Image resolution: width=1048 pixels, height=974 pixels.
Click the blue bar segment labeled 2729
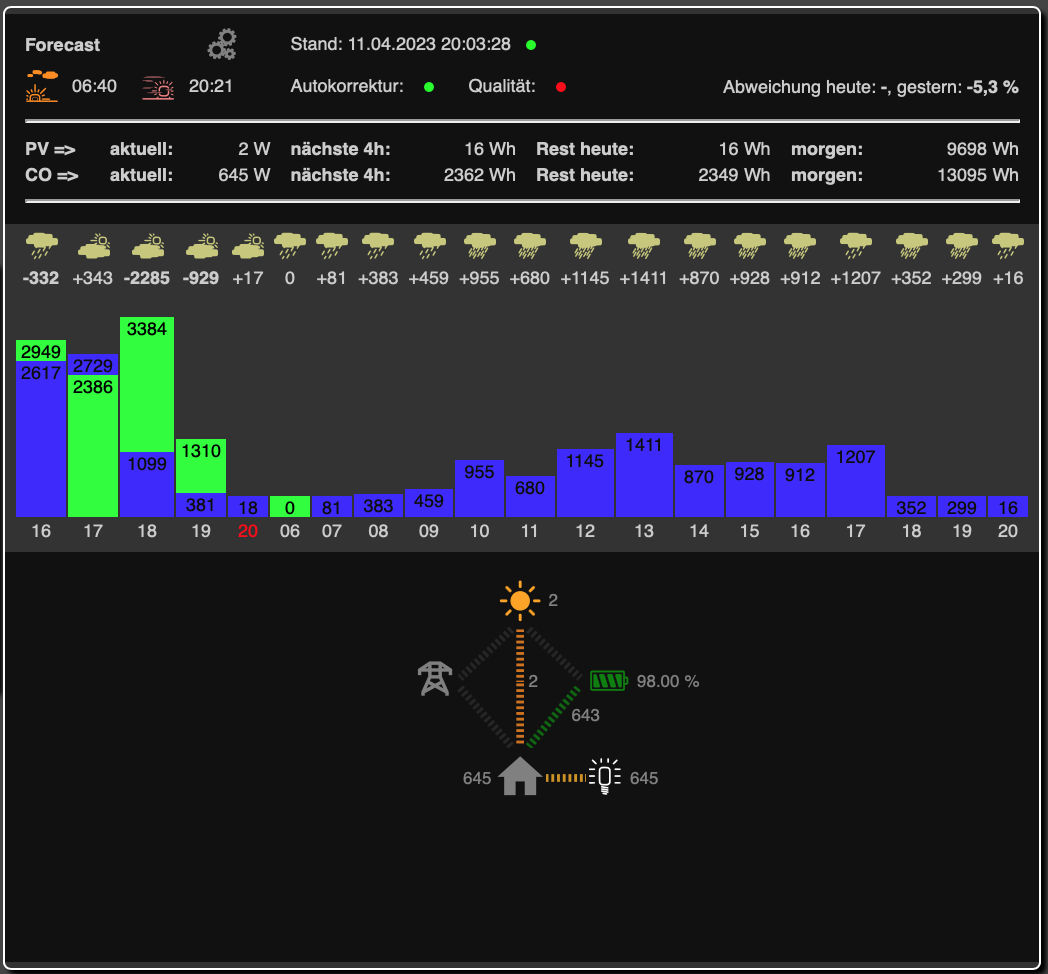[93, 364]
